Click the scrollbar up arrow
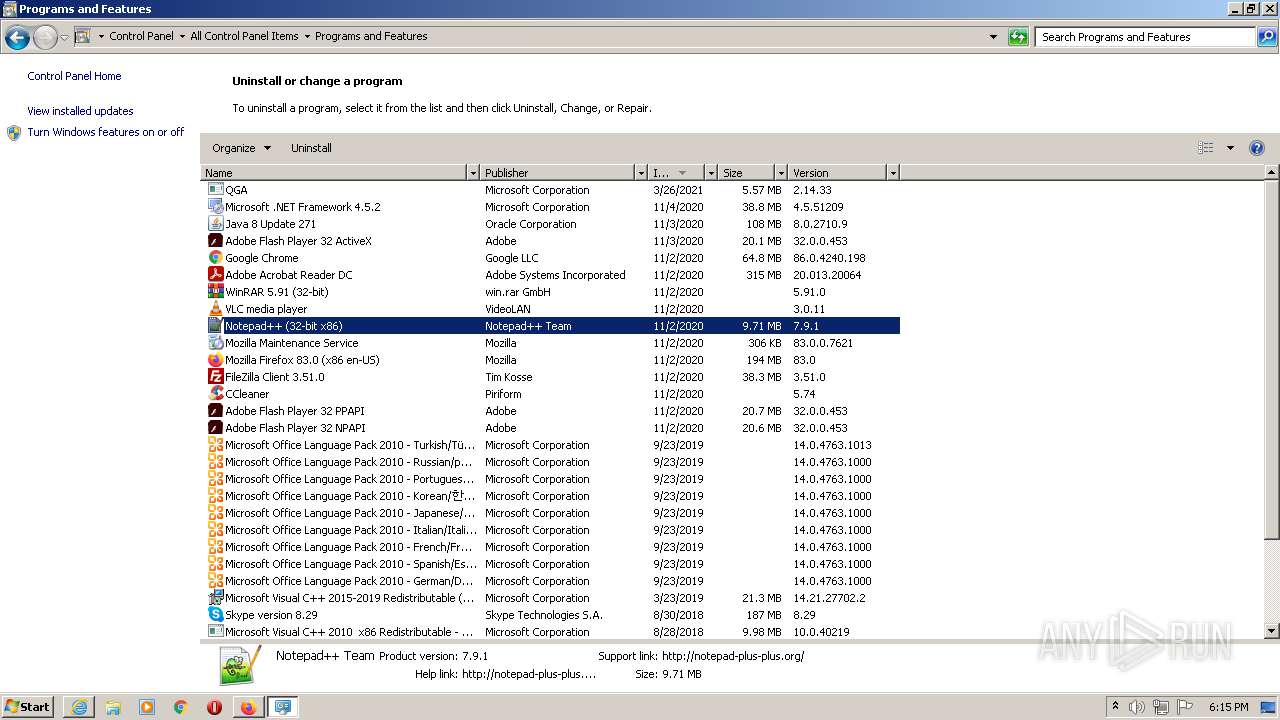This screenshot has height=720, width=1280. (1272, 173)
